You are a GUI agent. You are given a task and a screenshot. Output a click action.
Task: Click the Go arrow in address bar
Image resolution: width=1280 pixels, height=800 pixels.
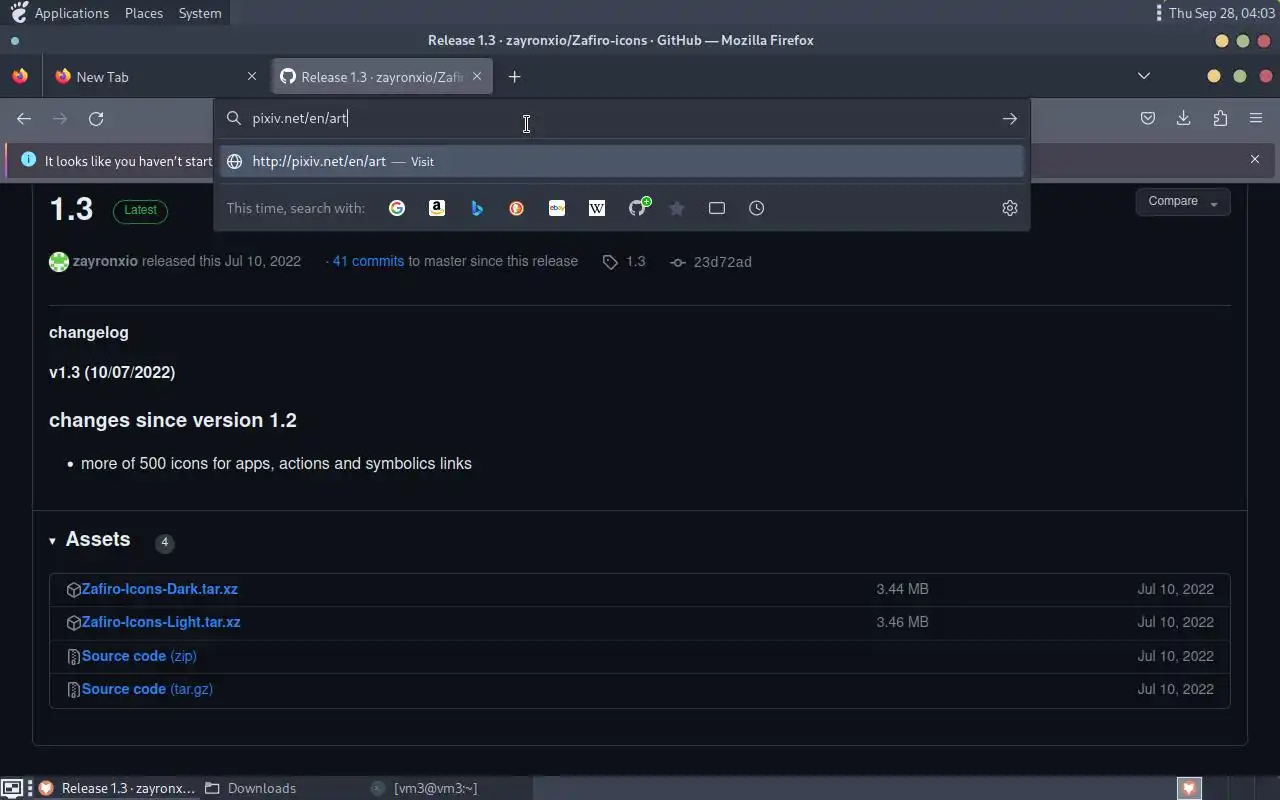[x=1010, y=119]
